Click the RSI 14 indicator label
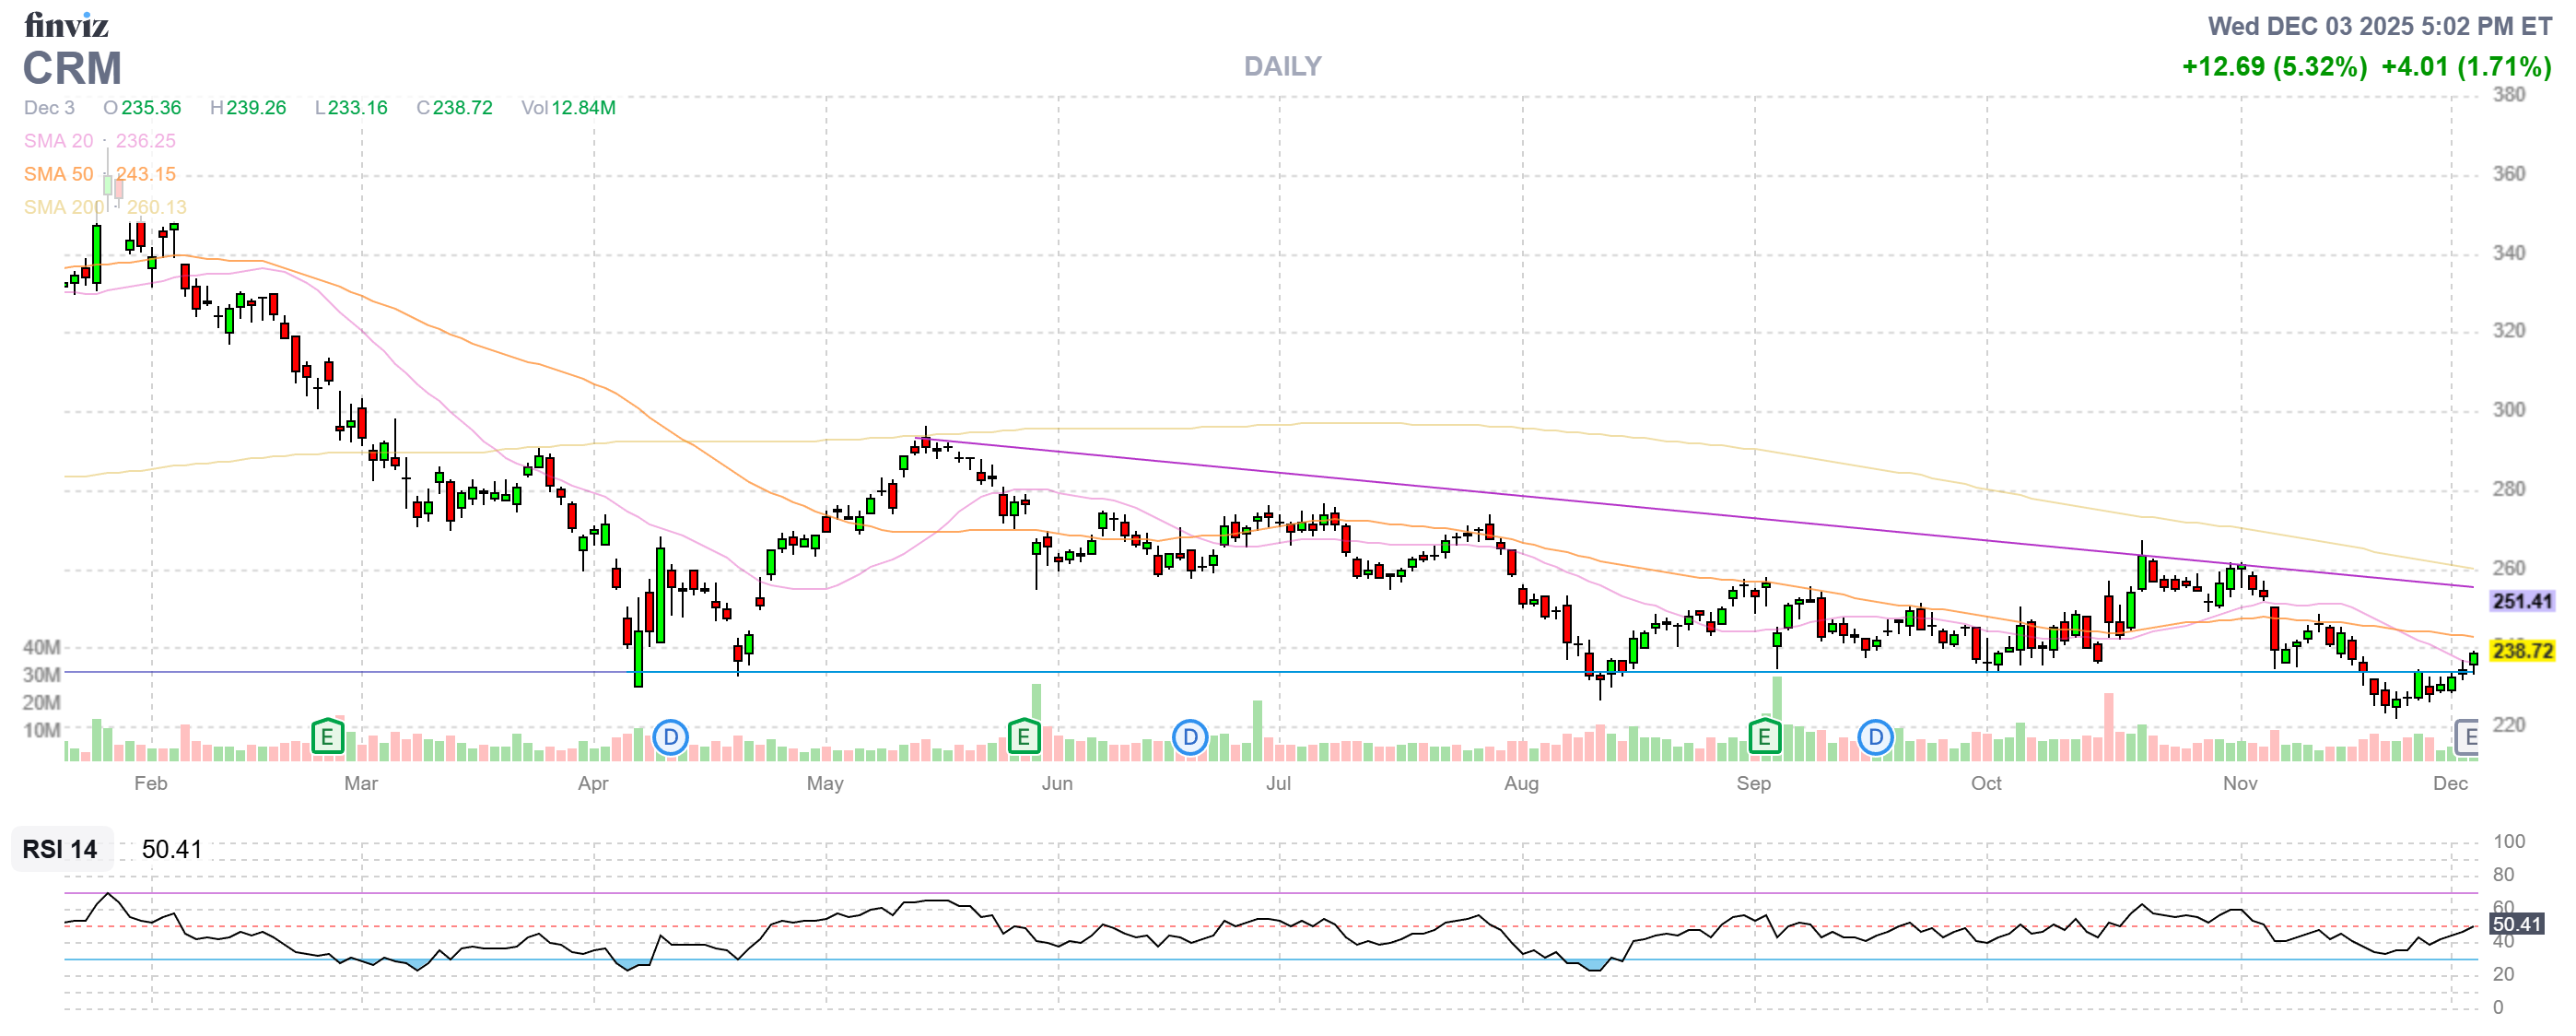The height and width of the screenshot is (1036, 2576). pyautogui.click(x=60, y=849)
